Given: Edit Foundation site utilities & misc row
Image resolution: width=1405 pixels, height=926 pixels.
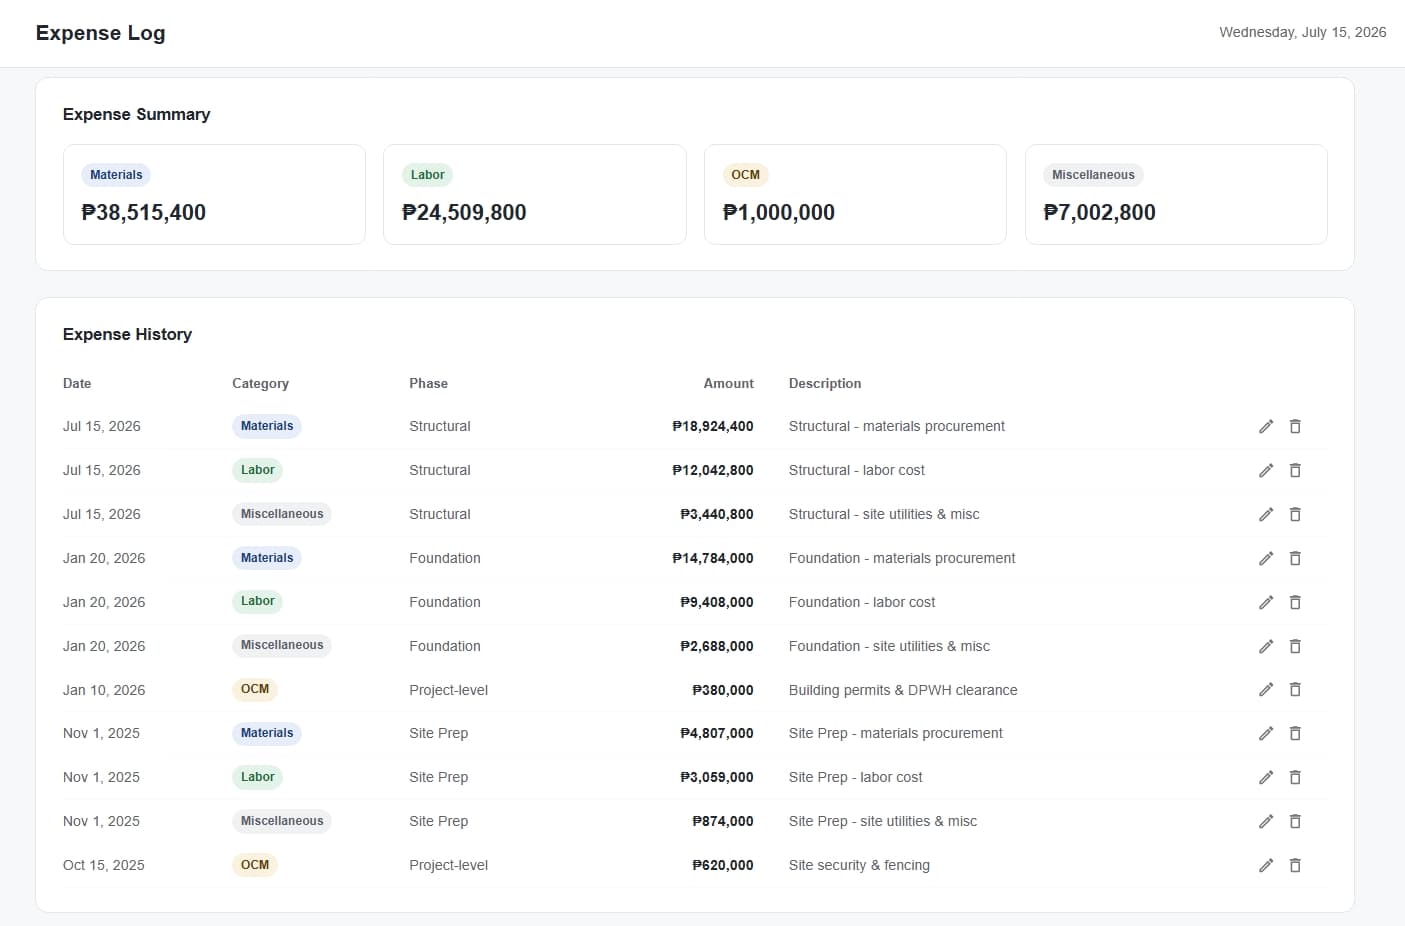Looking at the screenshot, I should 1266,646.
